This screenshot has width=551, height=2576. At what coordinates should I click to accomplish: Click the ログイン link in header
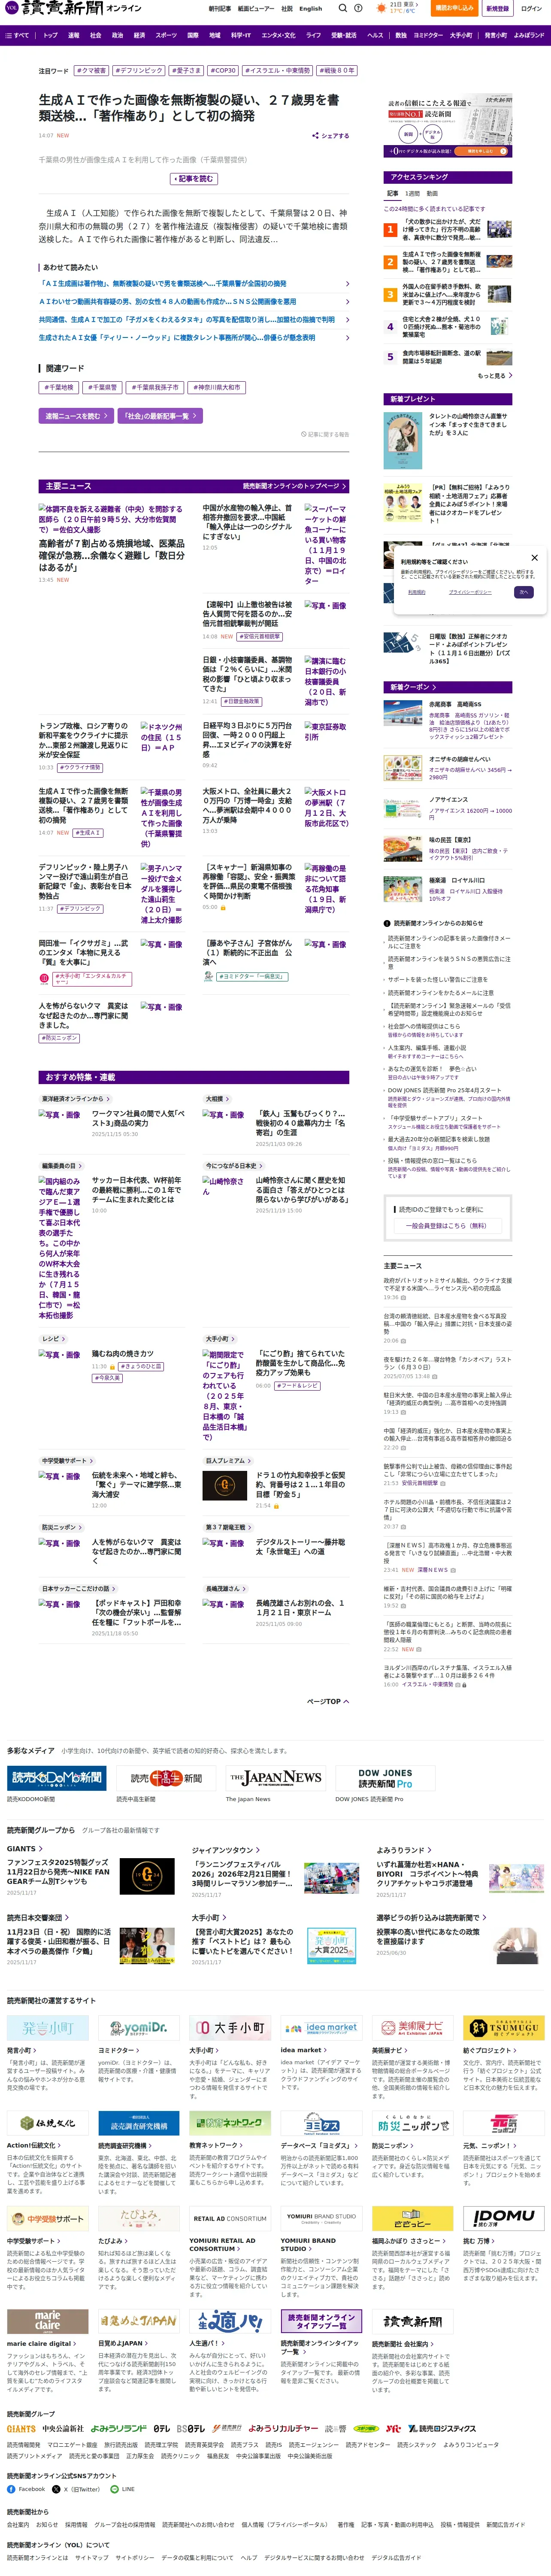531,8
